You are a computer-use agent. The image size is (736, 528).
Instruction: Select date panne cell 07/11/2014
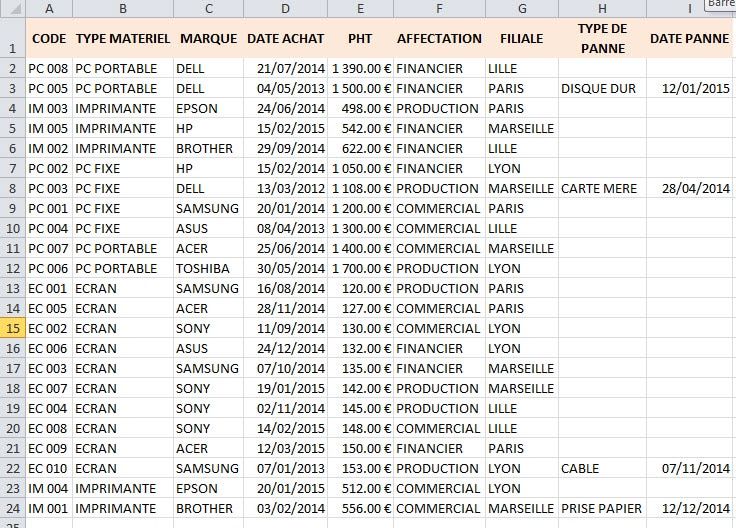[x=689, y=468]
